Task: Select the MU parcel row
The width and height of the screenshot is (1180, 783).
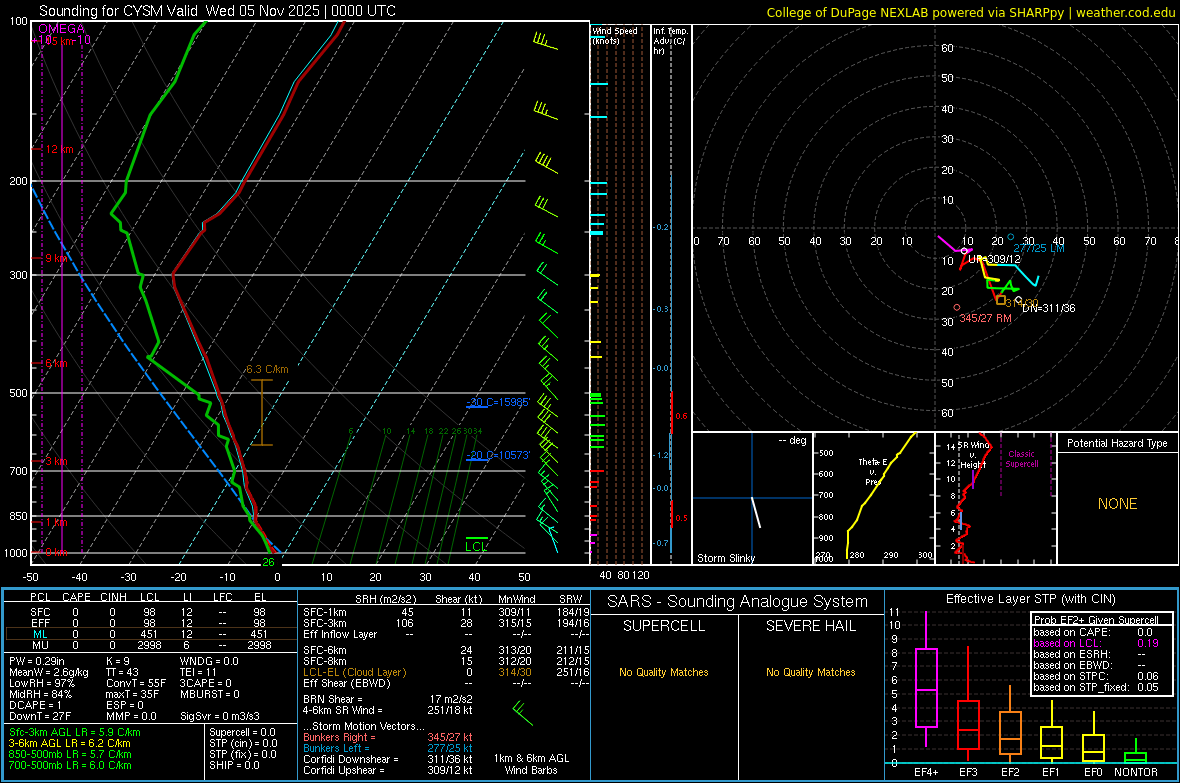Action: pos(150,644)
